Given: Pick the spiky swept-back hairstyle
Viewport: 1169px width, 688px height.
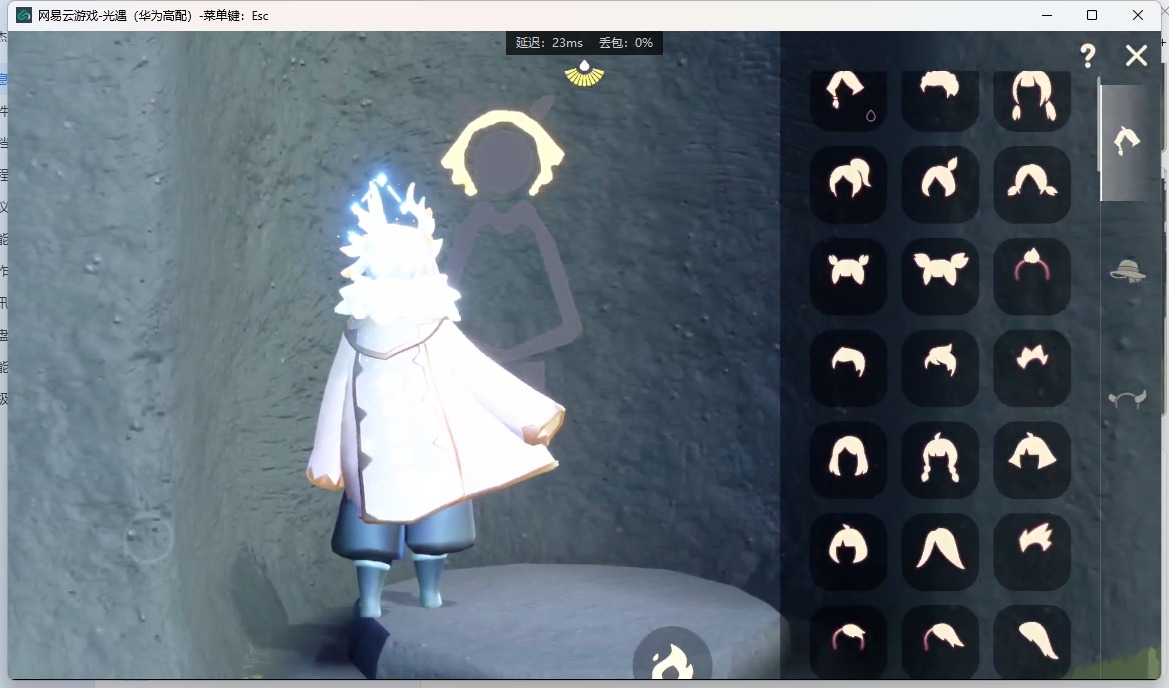Looking at the screenshot, I should tap(1032, 551).
